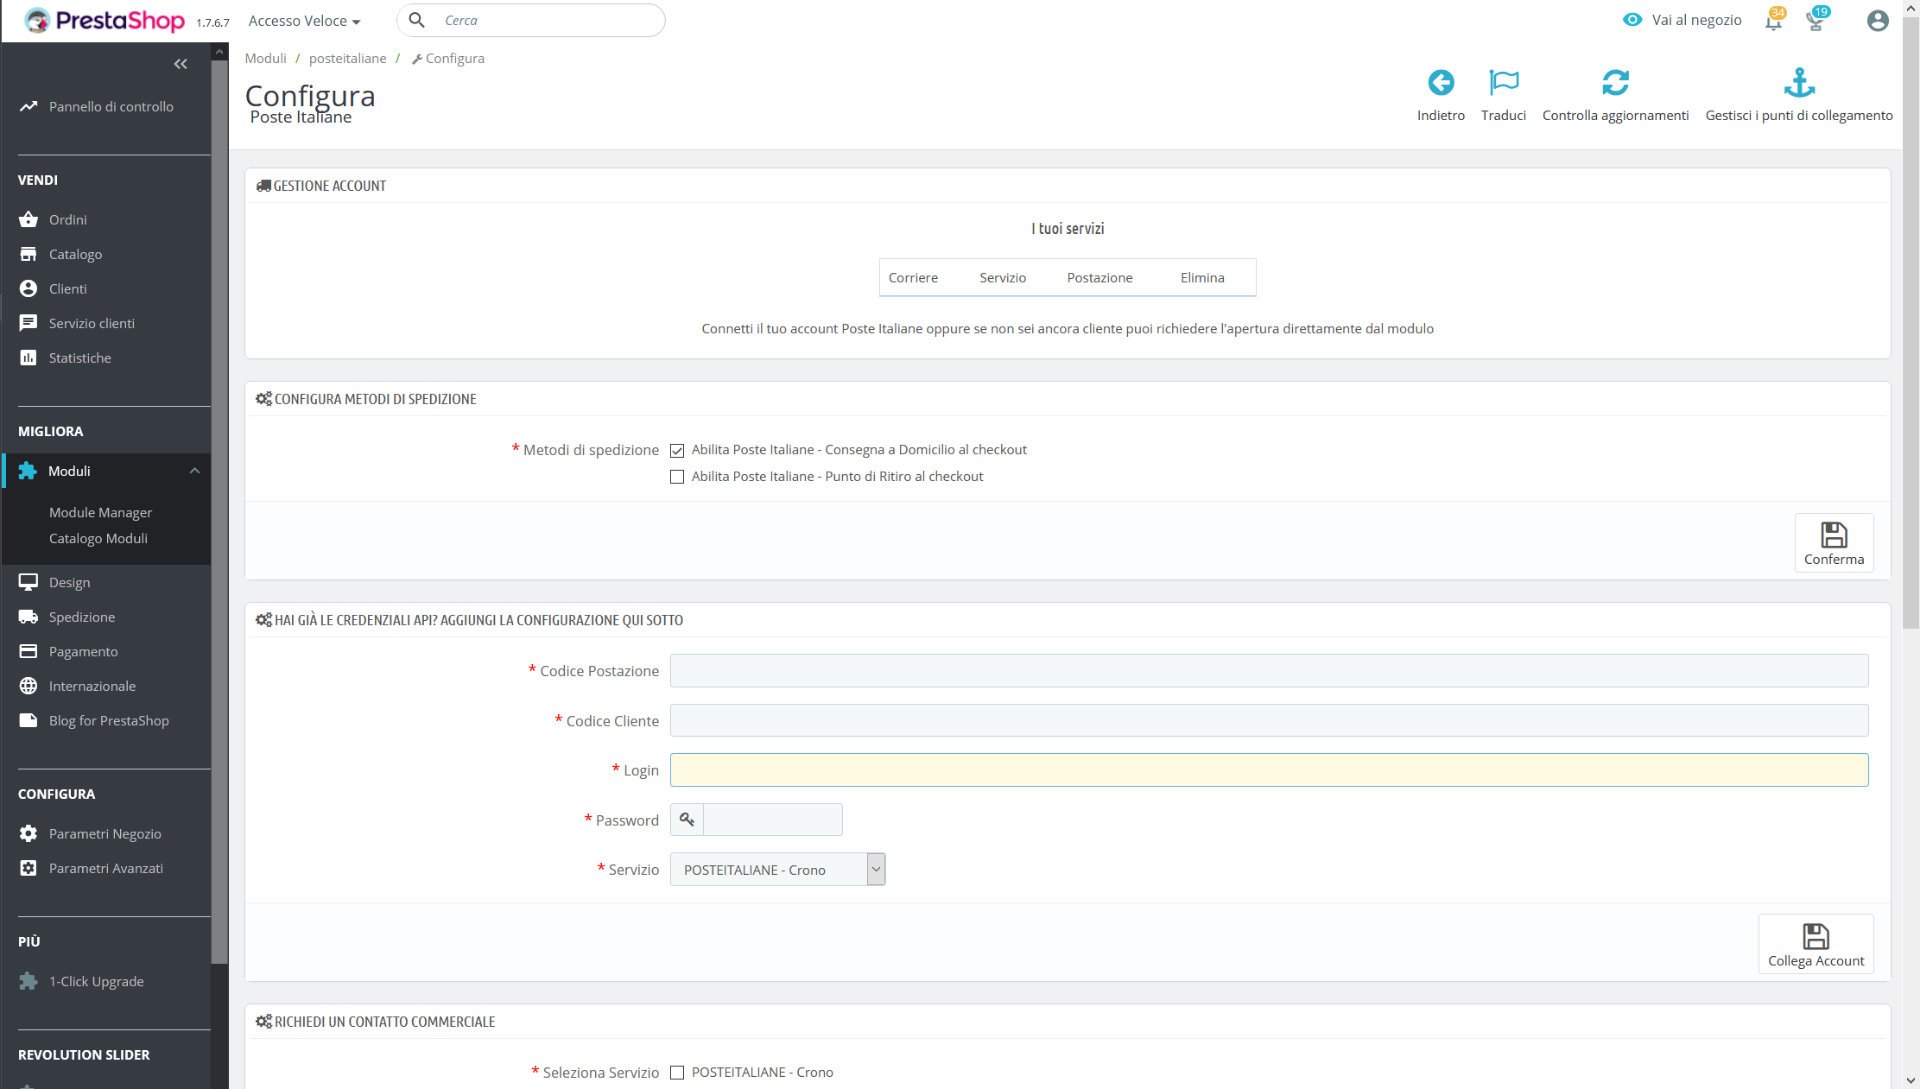Click the user profile avatar icon

click(x=1877, y=21)
